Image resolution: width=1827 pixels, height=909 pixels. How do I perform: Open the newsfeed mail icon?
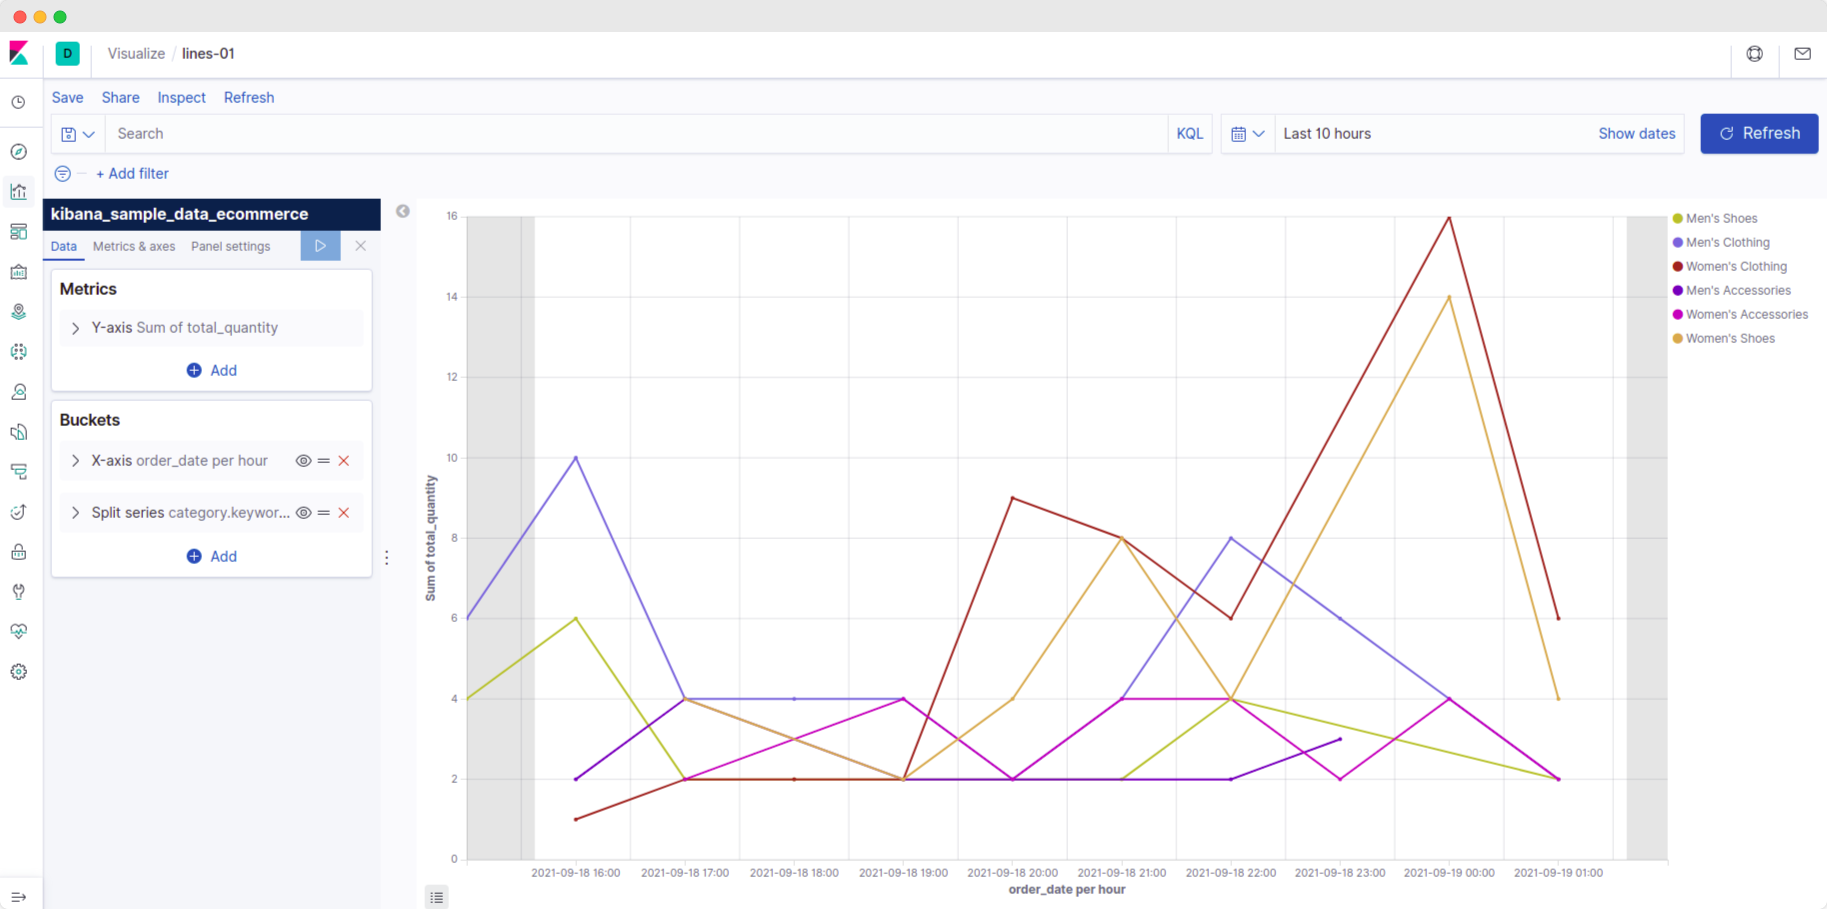coord(1803,54)
